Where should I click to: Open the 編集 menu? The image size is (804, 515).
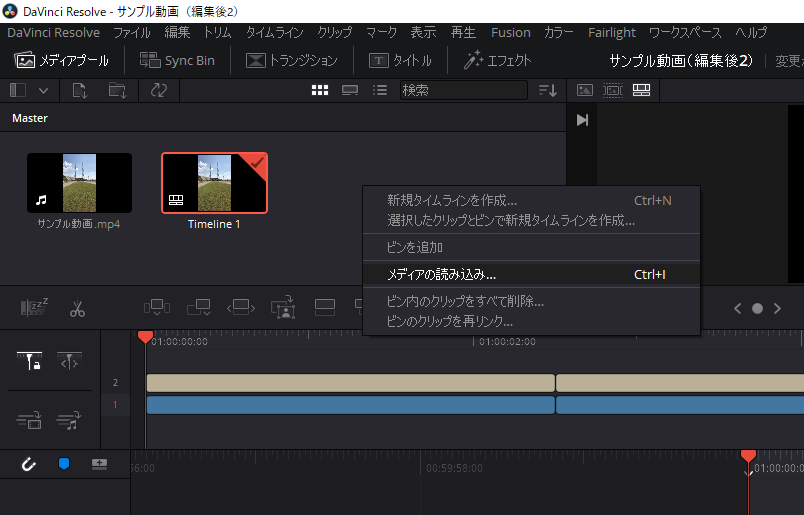tap(177, 32)
